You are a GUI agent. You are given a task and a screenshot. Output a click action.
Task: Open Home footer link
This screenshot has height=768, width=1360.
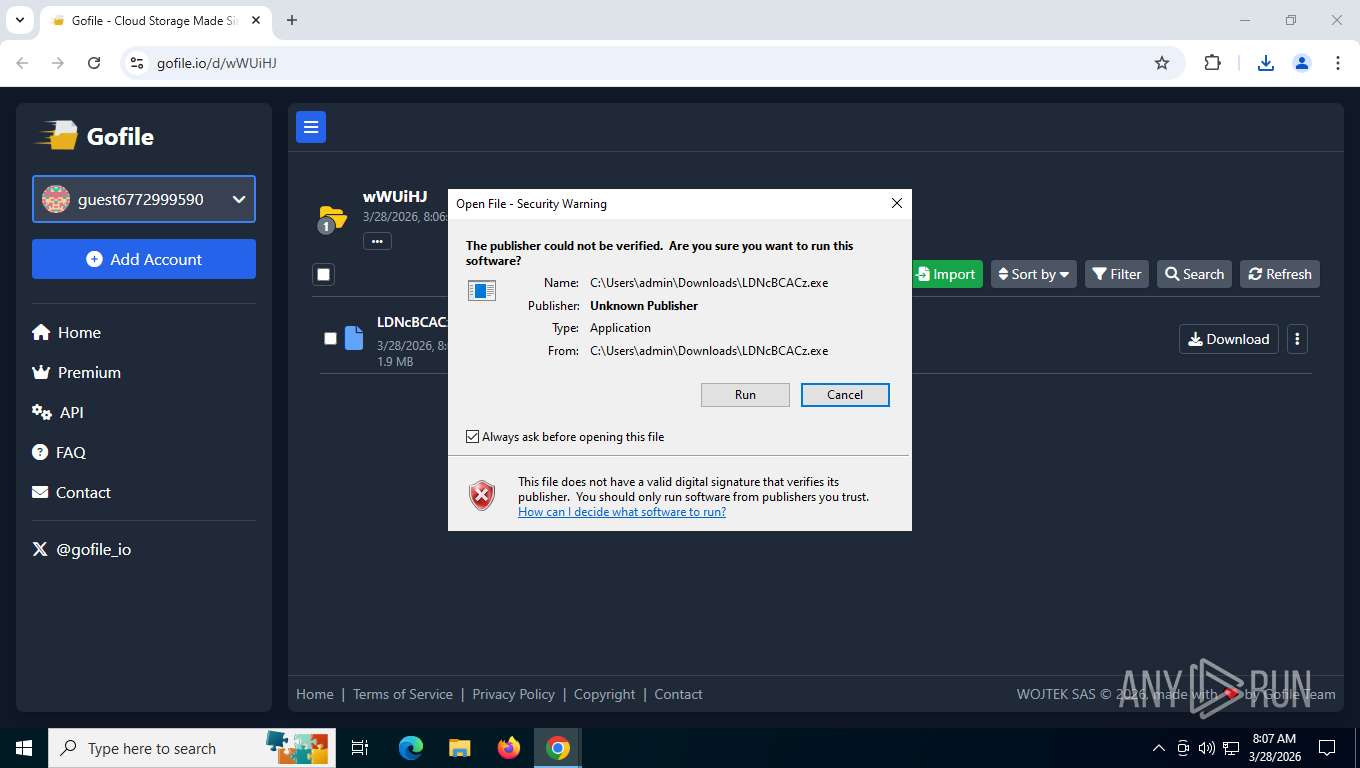(x=315, y=694)
